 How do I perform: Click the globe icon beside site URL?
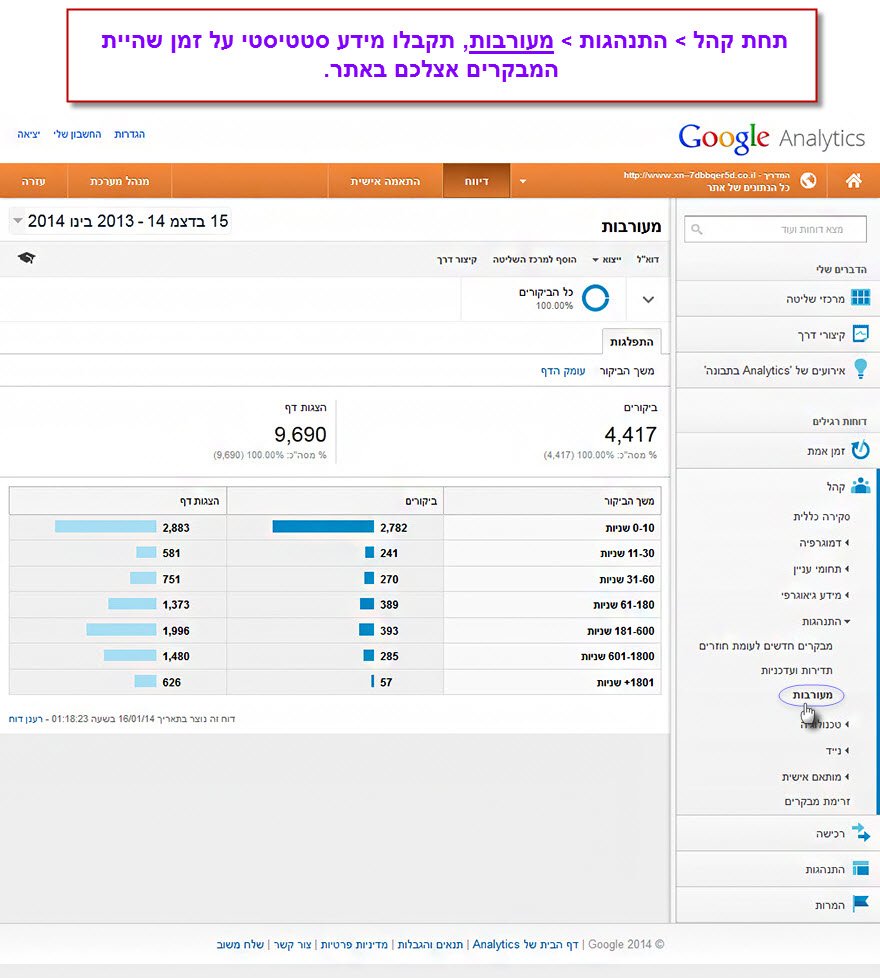click(x=807, y=181)
